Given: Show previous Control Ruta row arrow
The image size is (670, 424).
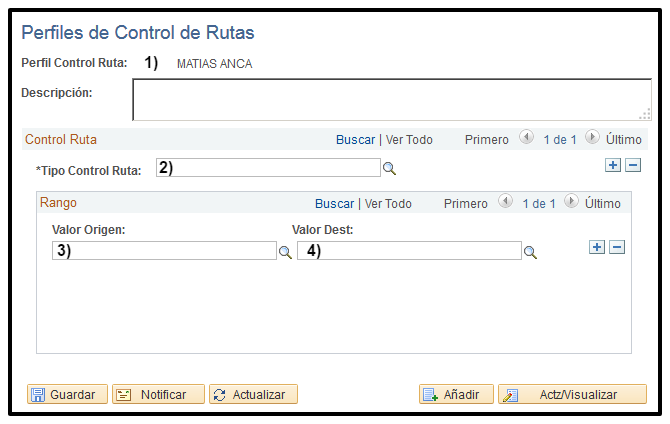Looking at the screenshot, I should coord(526,139).
